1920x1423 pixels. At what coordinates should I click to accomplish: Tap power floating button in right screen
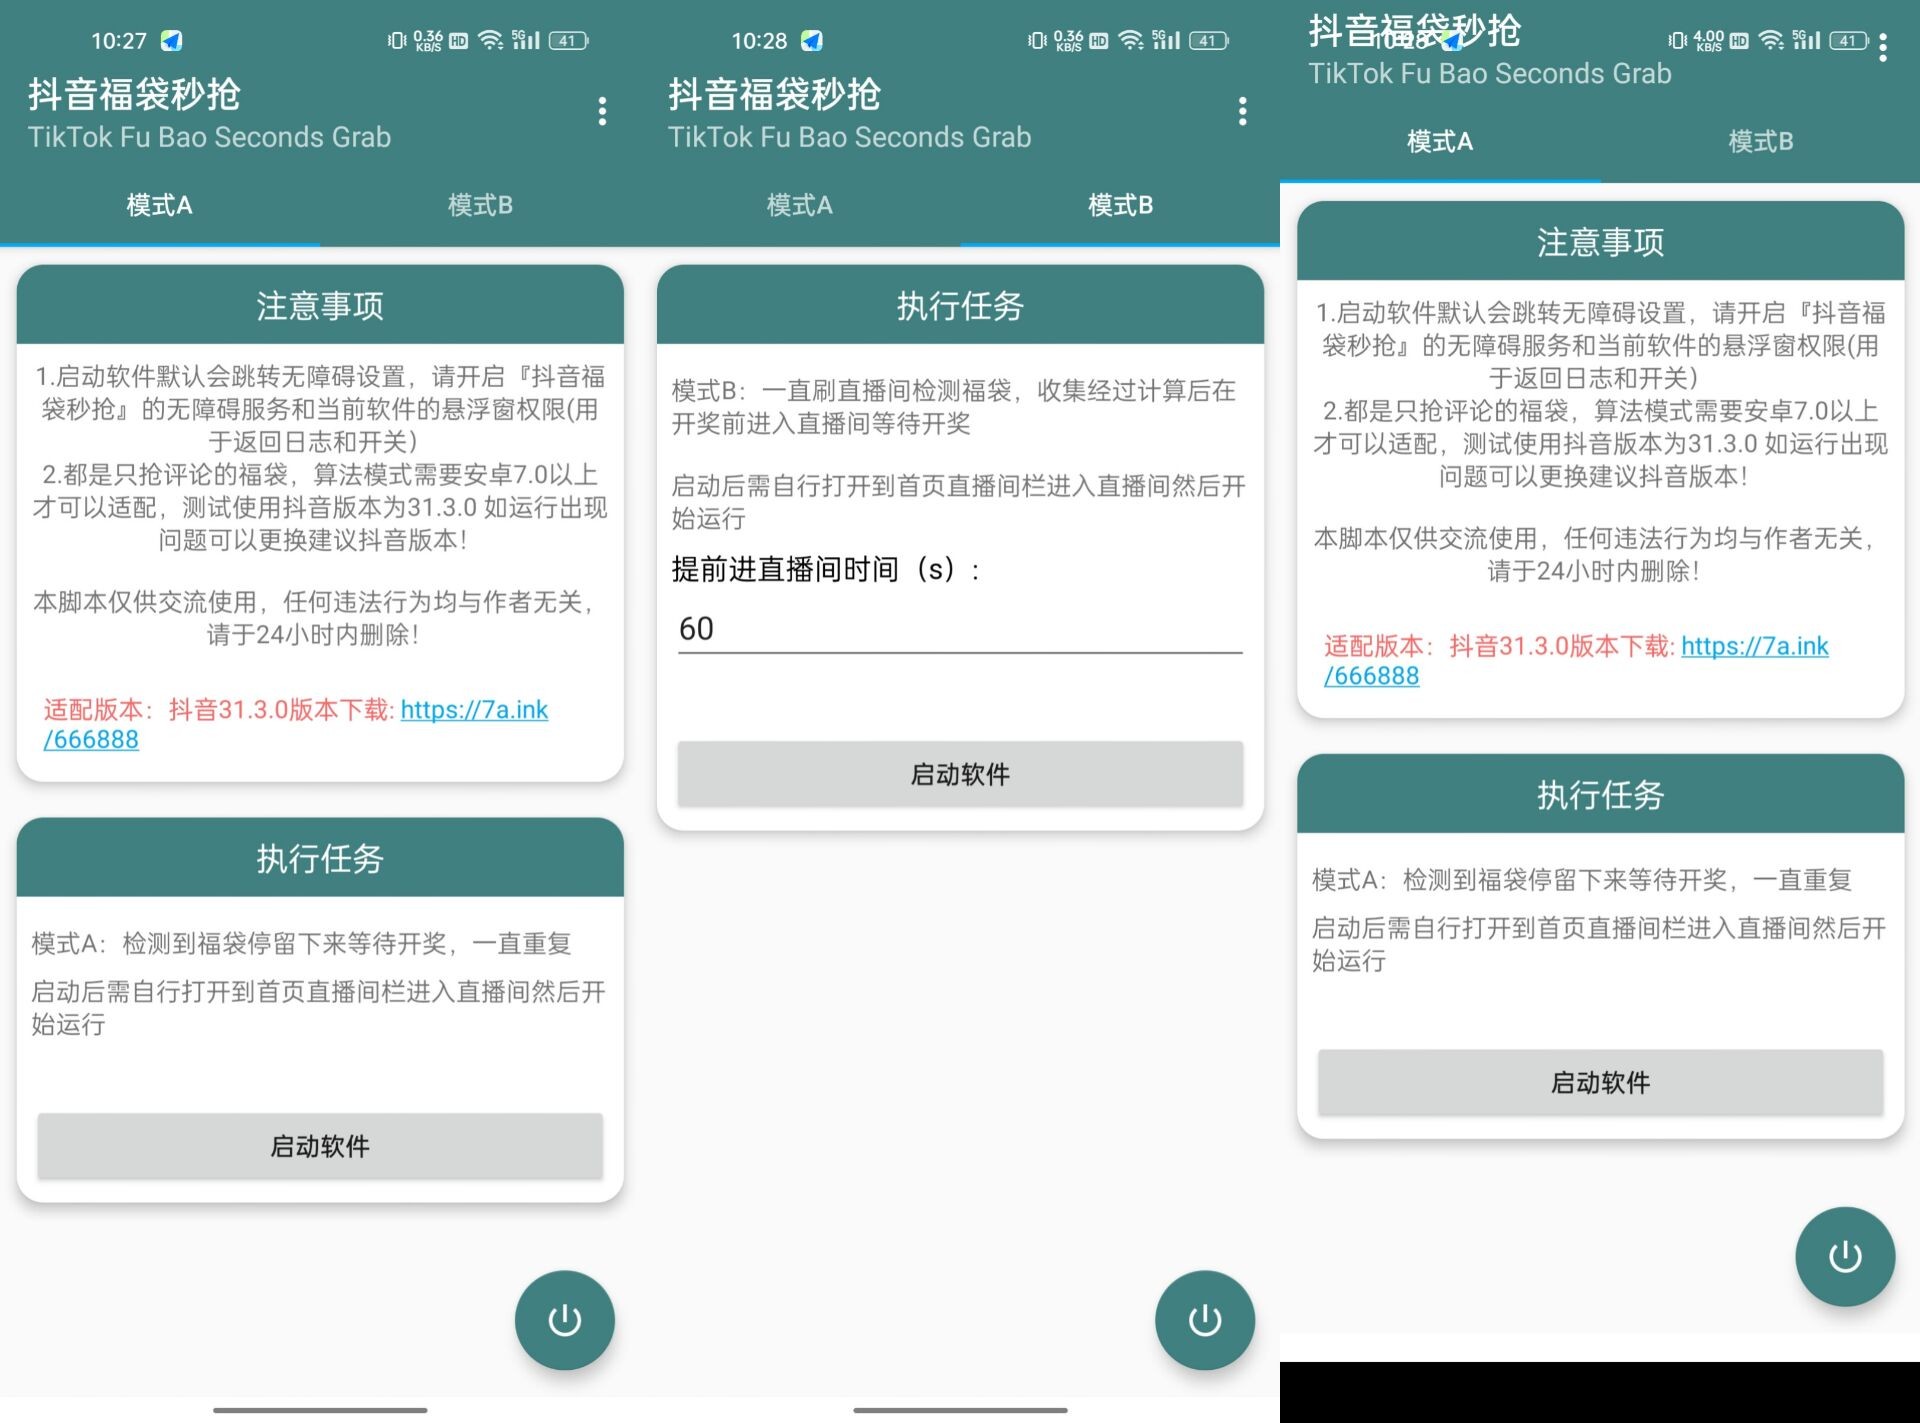(1845, 1257)
